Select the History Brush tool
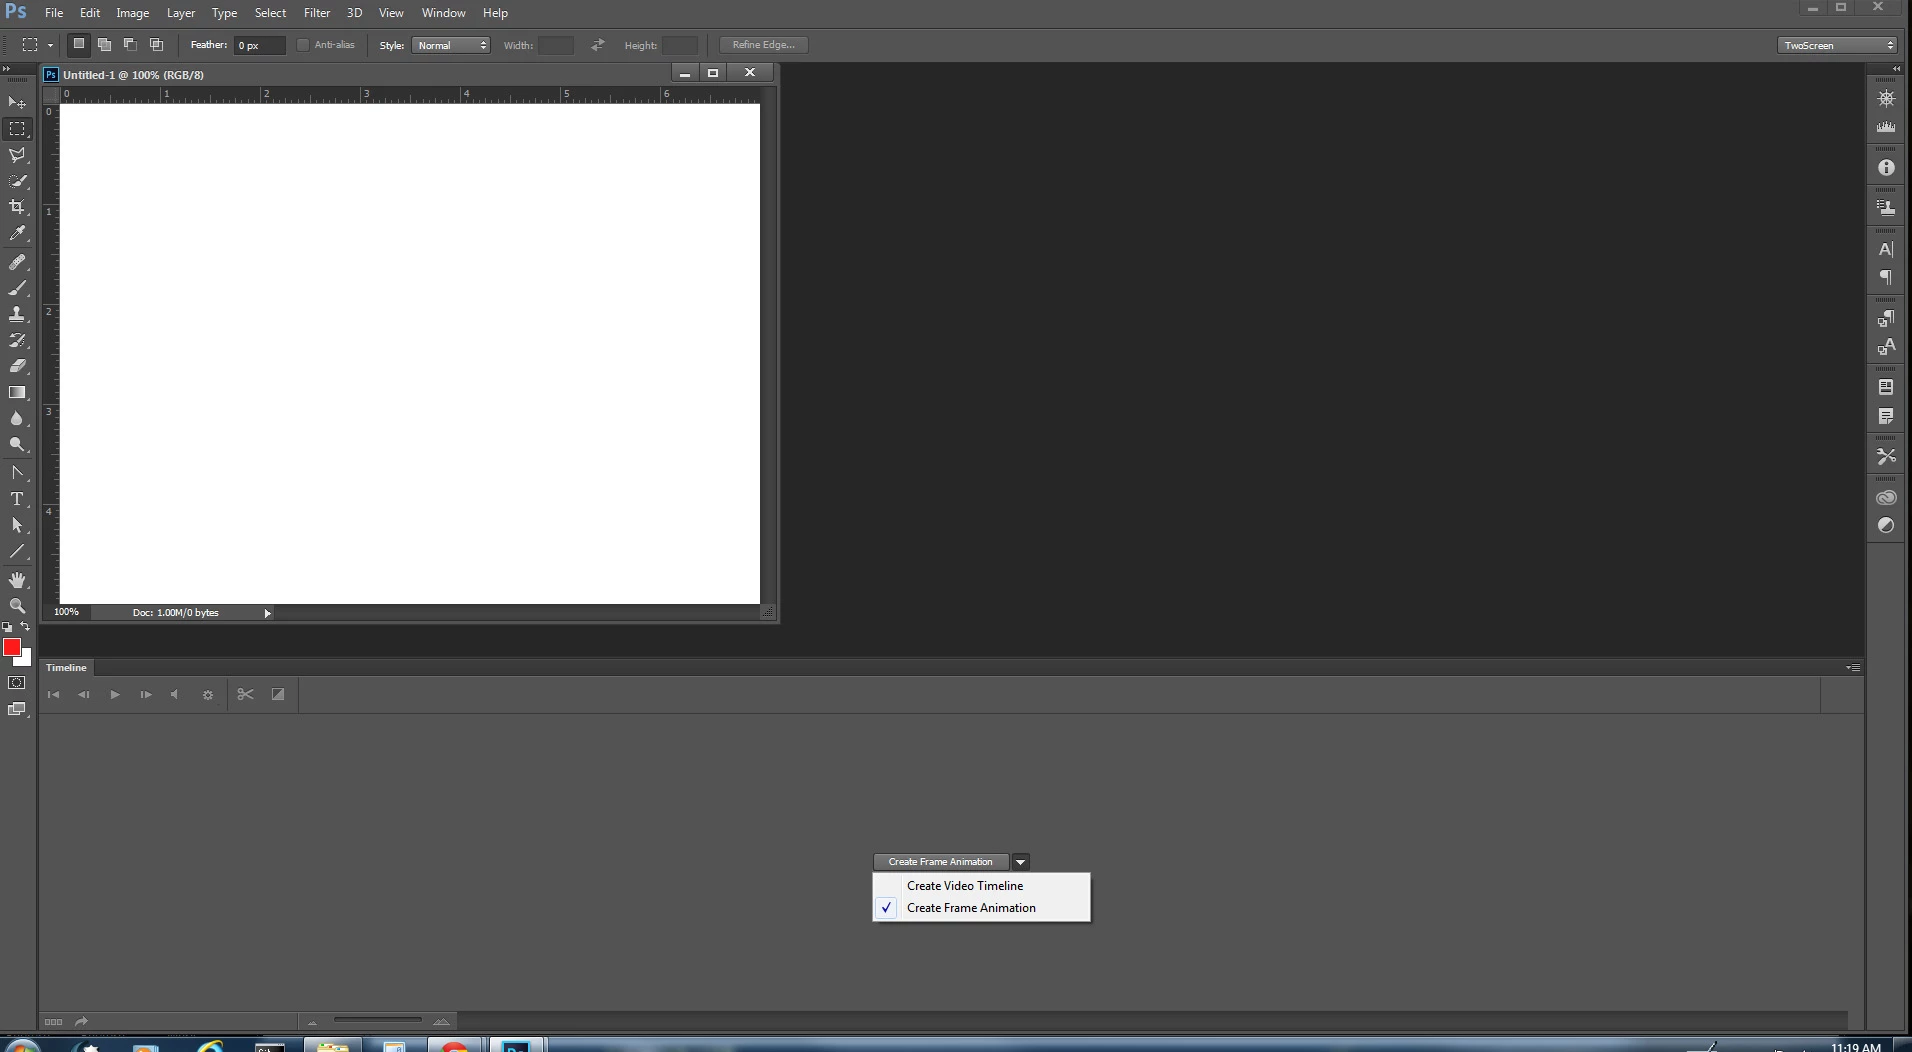The image size is (1912, 1052). coord(17,340)
